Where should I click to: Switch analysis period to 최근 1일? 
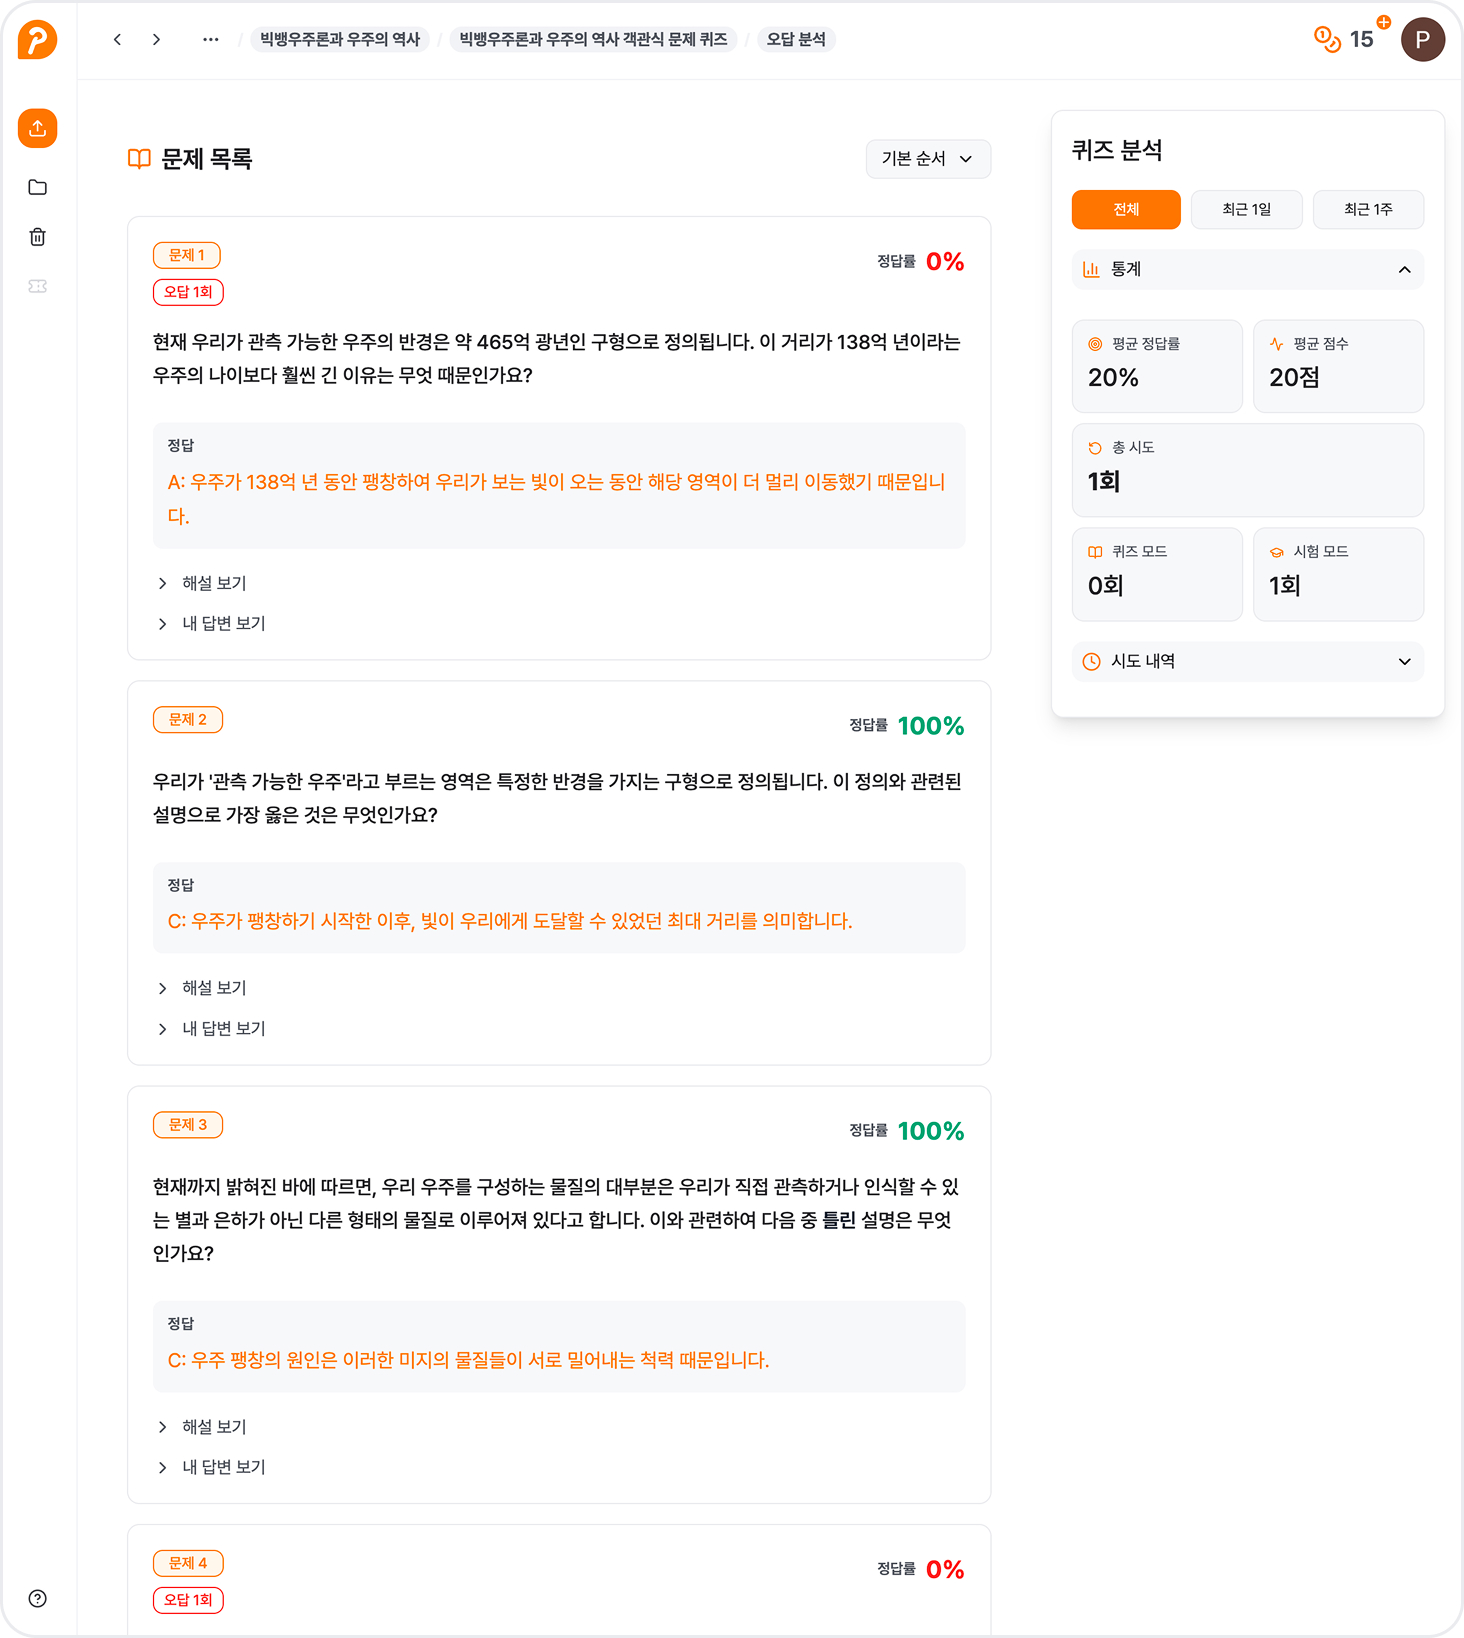pos(1246,209)
